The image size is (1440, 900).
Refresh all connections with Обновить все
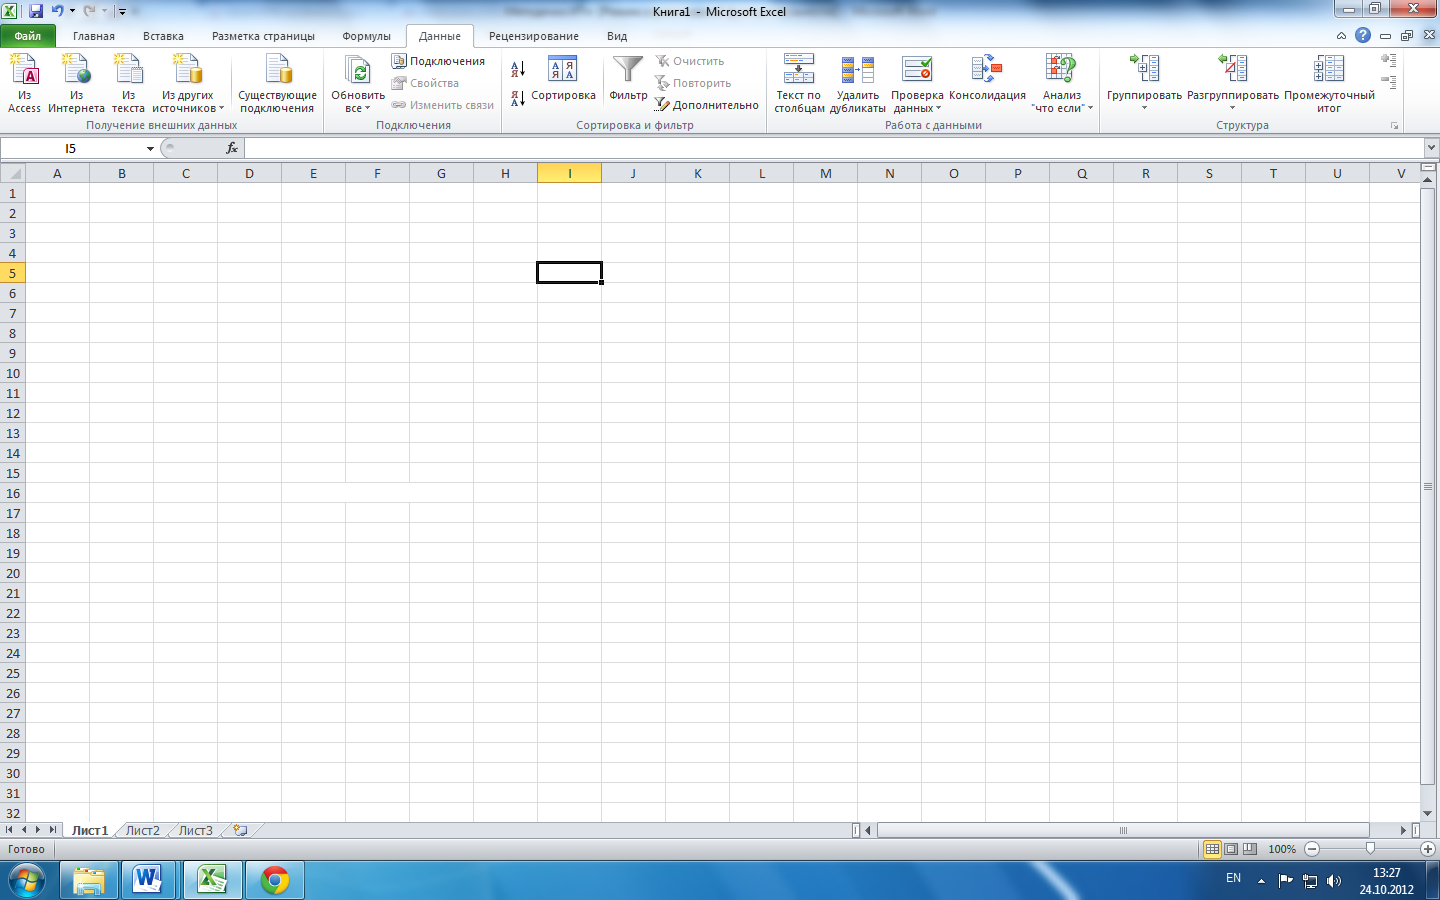pos(358,83)
